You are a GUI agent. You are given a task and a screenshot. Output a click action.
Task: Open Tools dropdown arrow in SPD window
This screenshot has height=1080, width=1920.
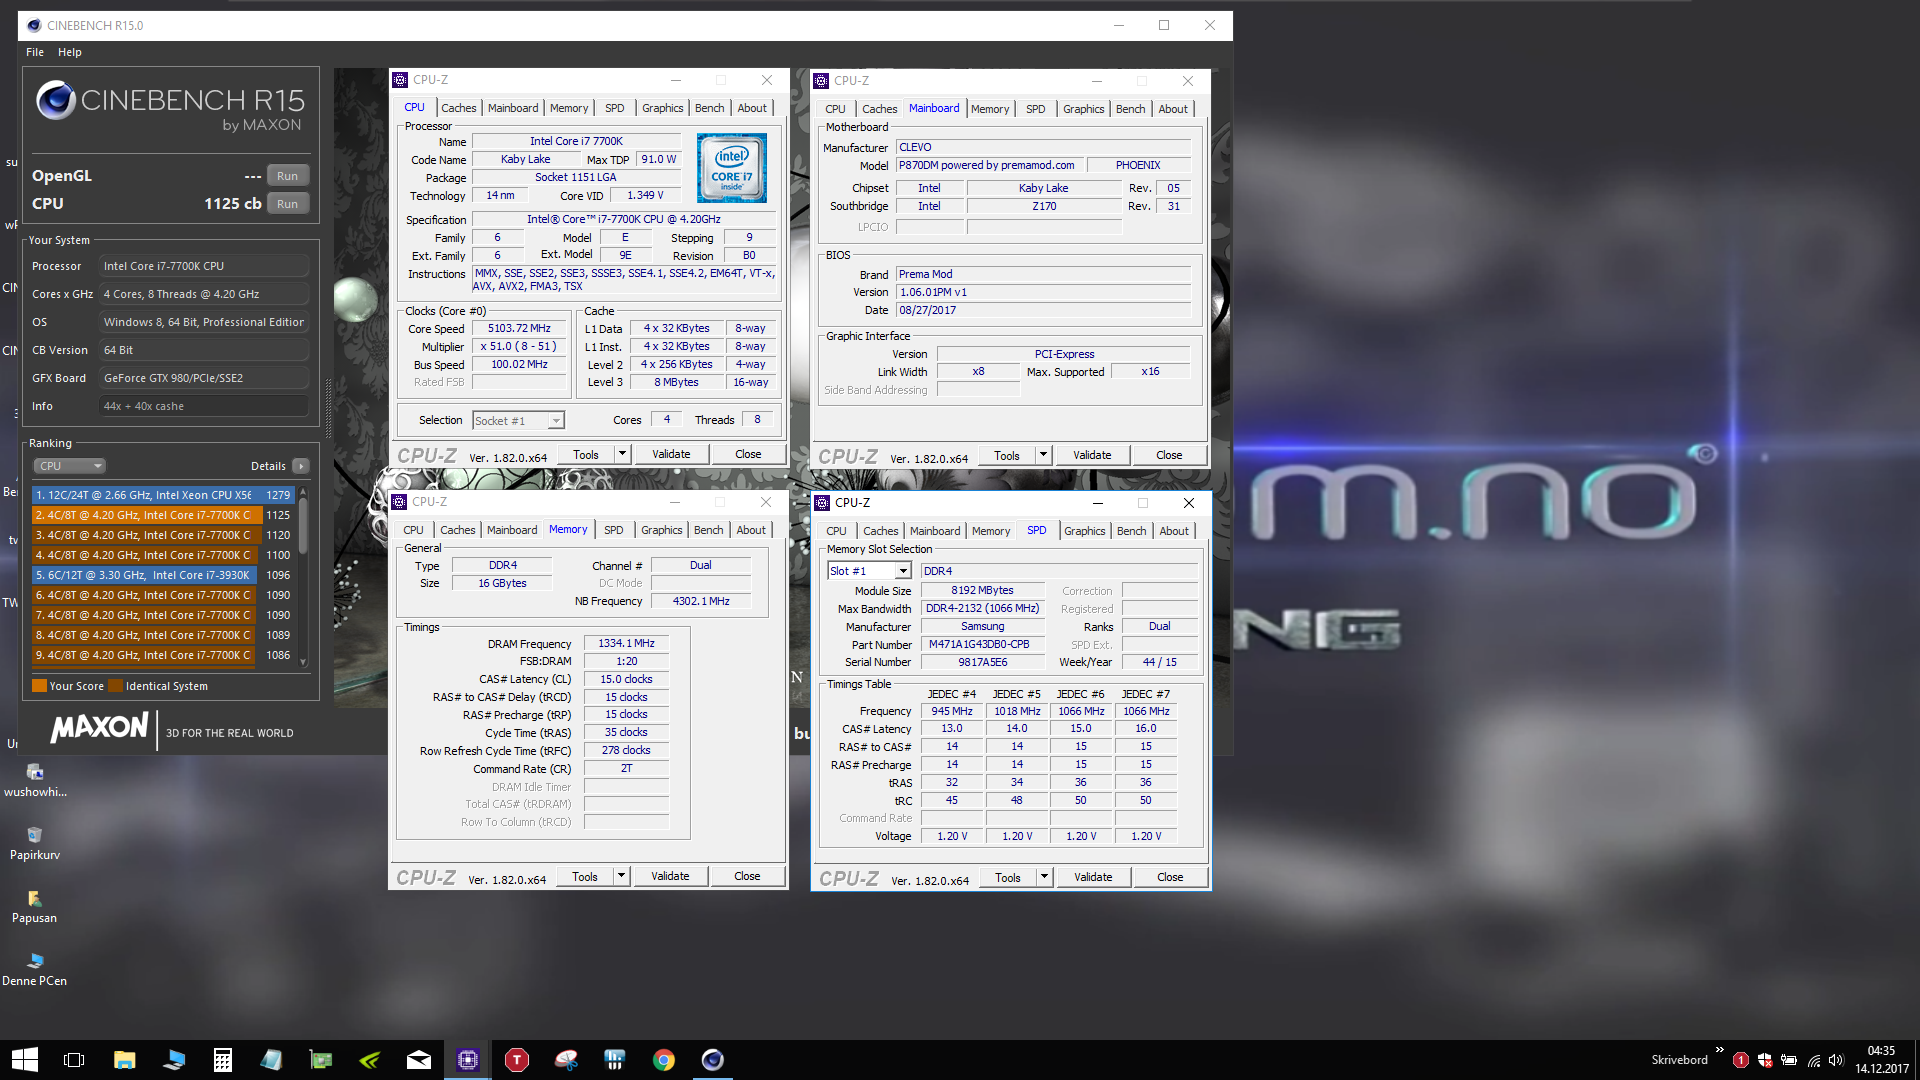coord(1044,877)
